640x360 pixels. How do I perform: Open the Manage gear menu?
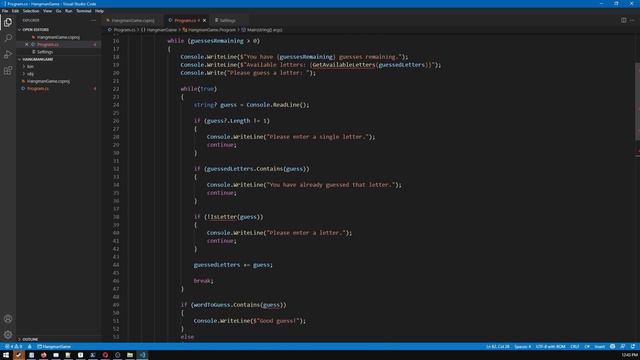[x=8, y=335]
